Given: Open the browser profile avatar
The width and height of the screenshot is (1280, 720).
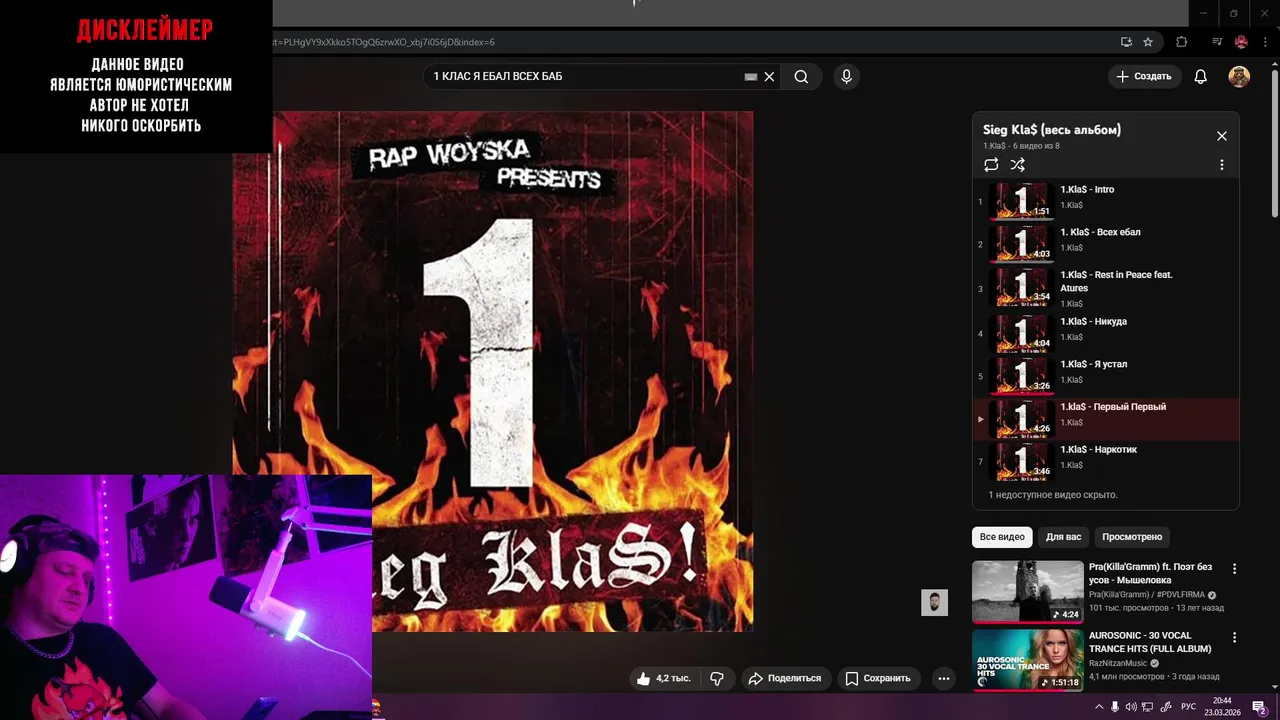Looking at the screenshot, I should click(x=1241, y=42).
